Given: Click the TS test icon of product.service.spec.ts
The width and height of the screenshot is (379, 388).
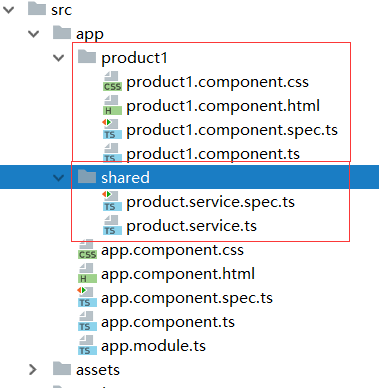Looking at the screenshot, I should (x=112, y=201).
